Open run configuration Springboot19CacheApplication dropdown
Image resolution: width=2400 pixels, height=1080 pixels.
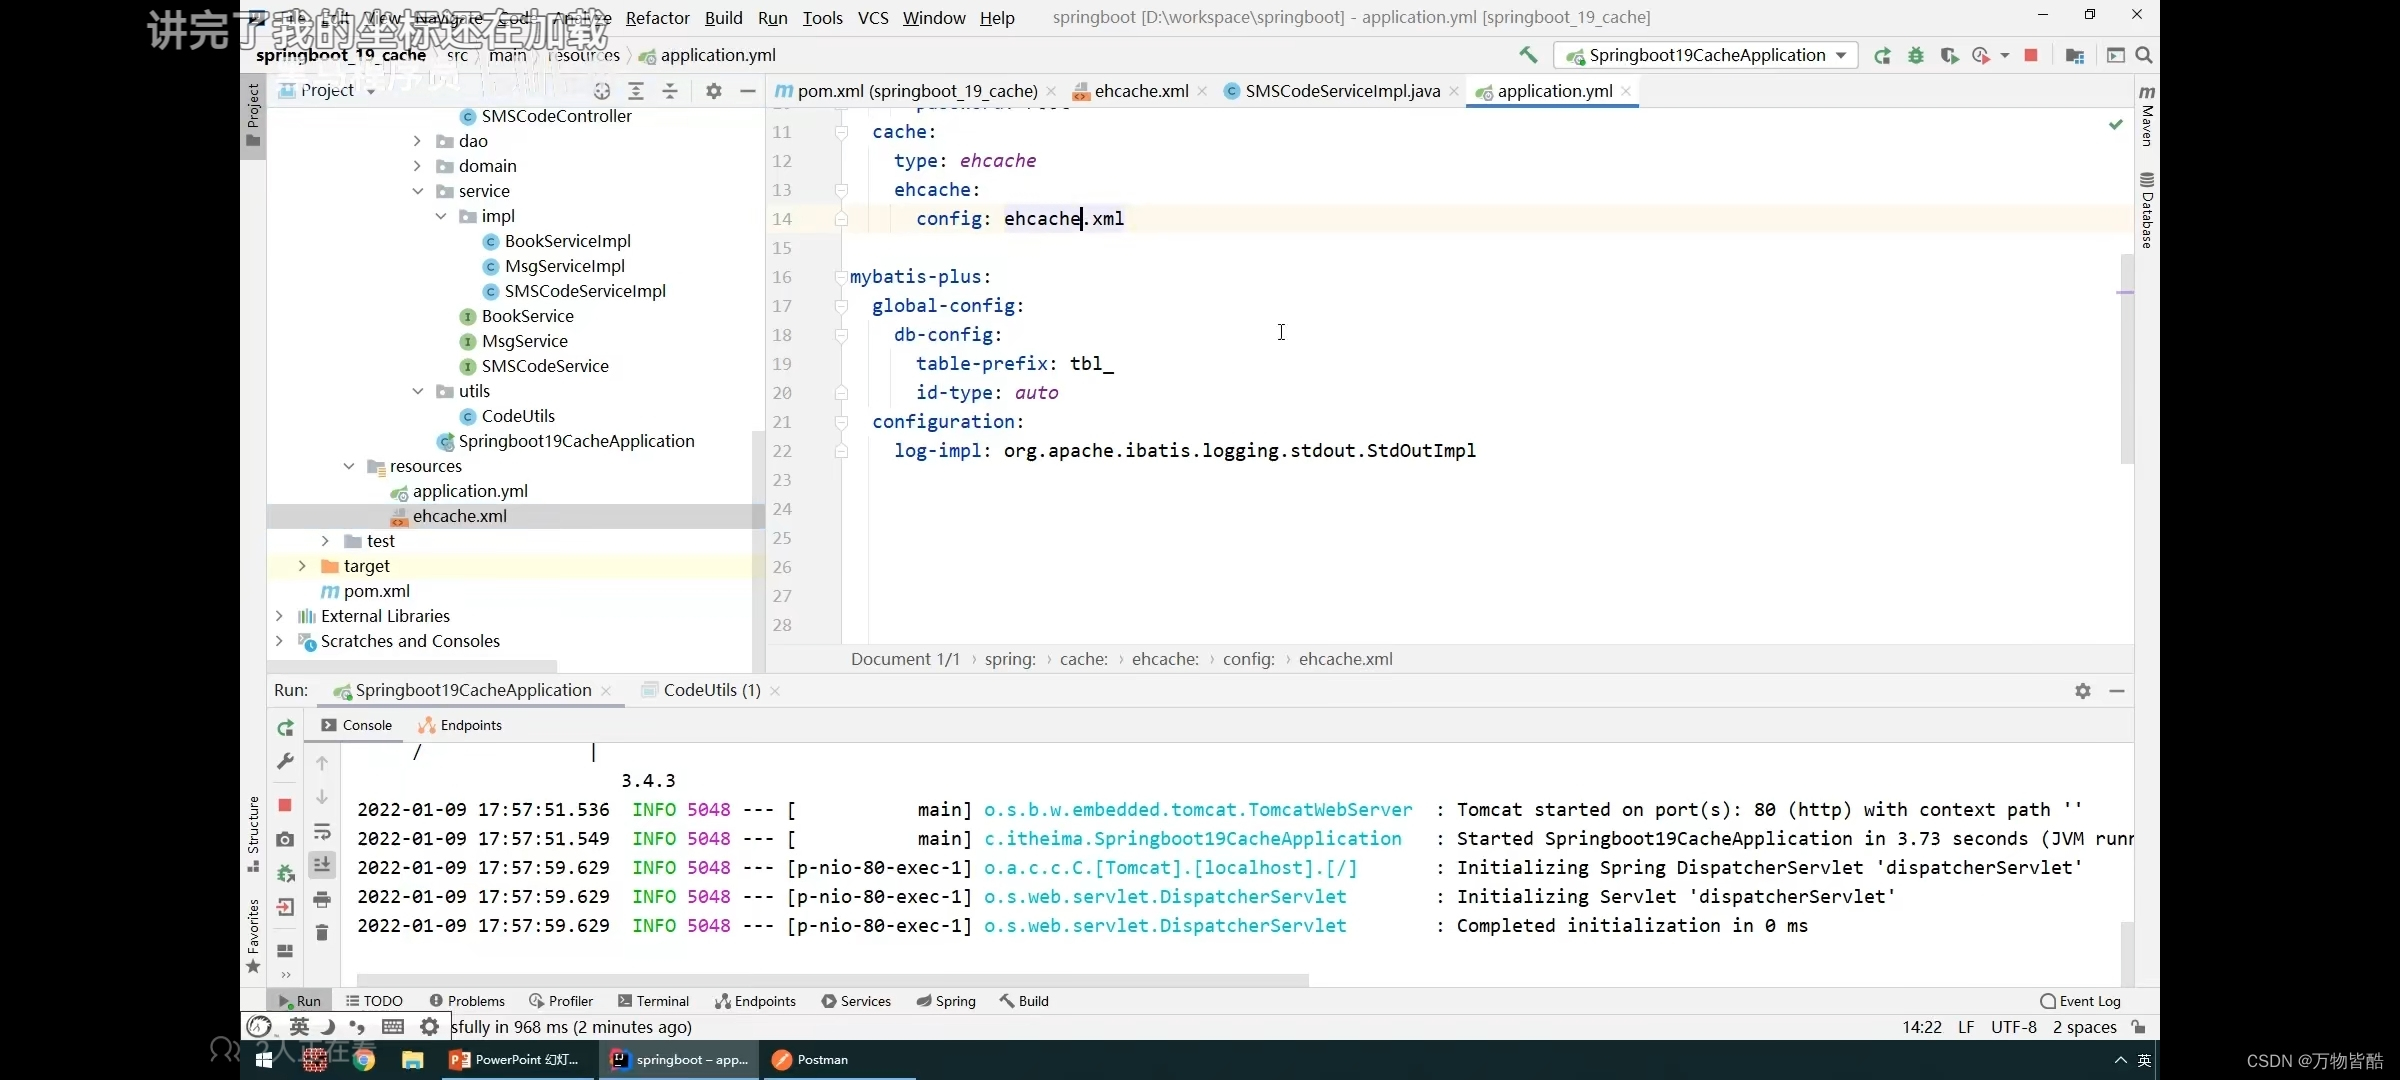[1705, 55]
